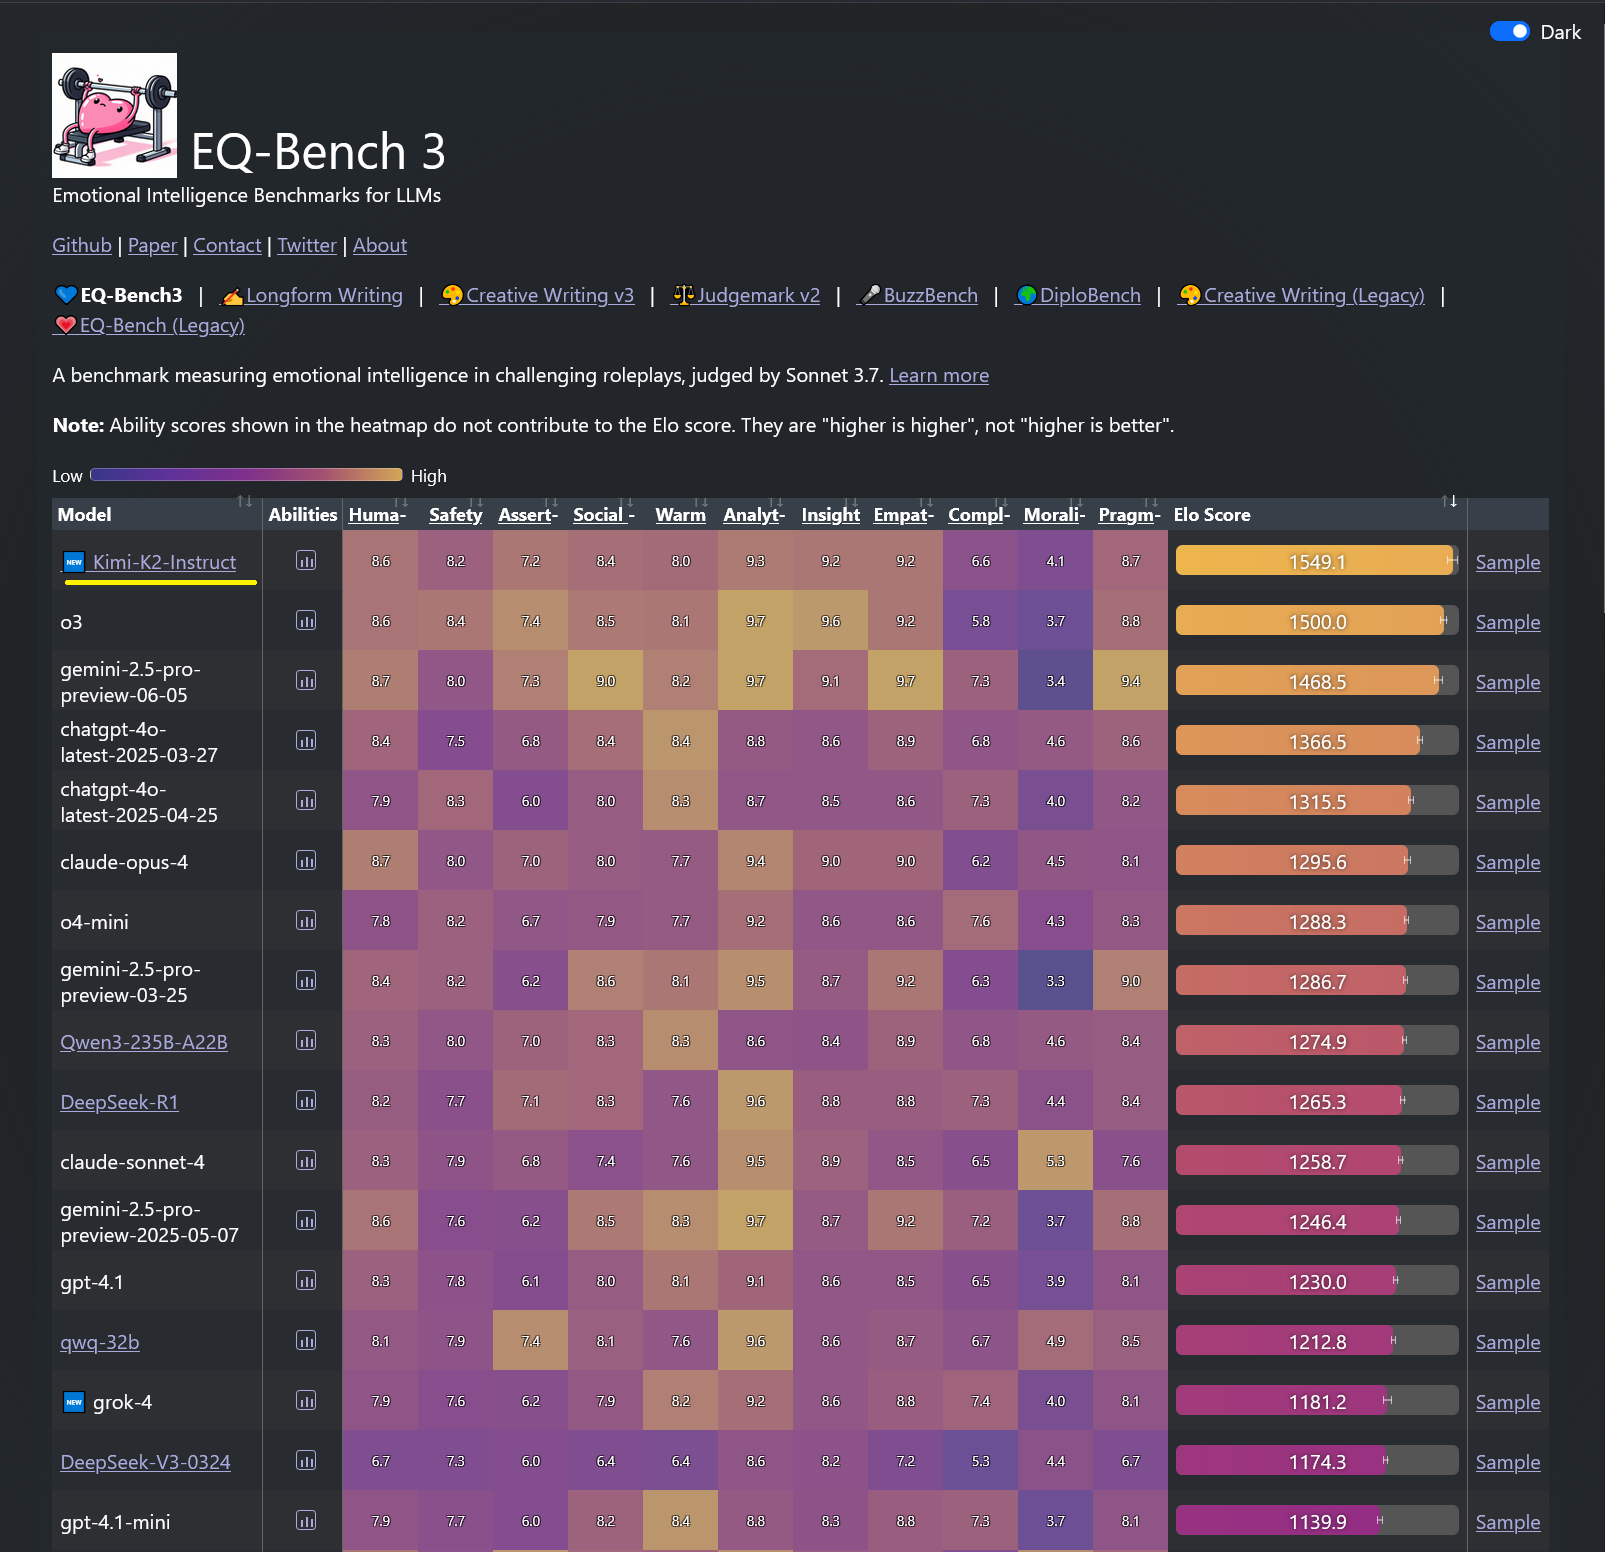The width and height of the screenshot is (1605, 1552).
Task: Open abilities chart for DeepSeek-R1
Action: 306,1101
